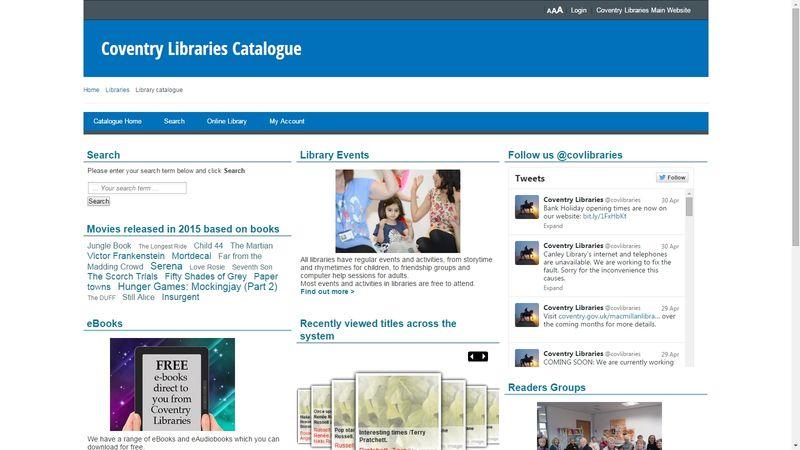The height and width of the screenshot is (450, 800).
Task: Click the carousel next arrow
Action: 483,356
